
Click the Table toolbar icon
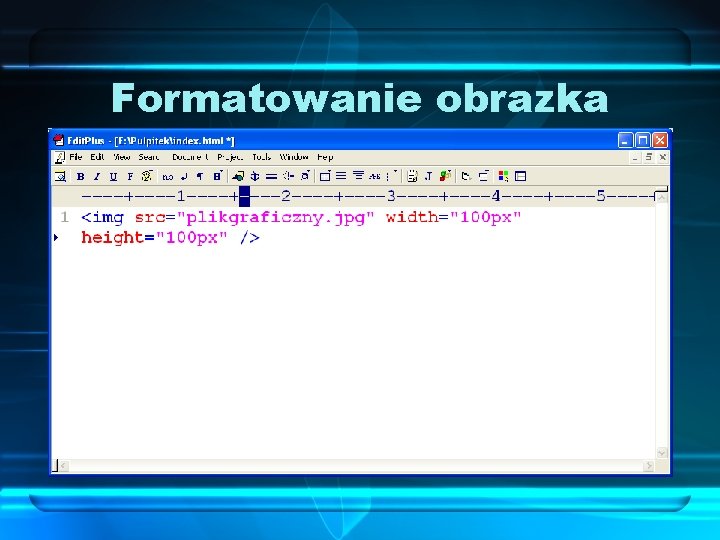coord(325,176)
